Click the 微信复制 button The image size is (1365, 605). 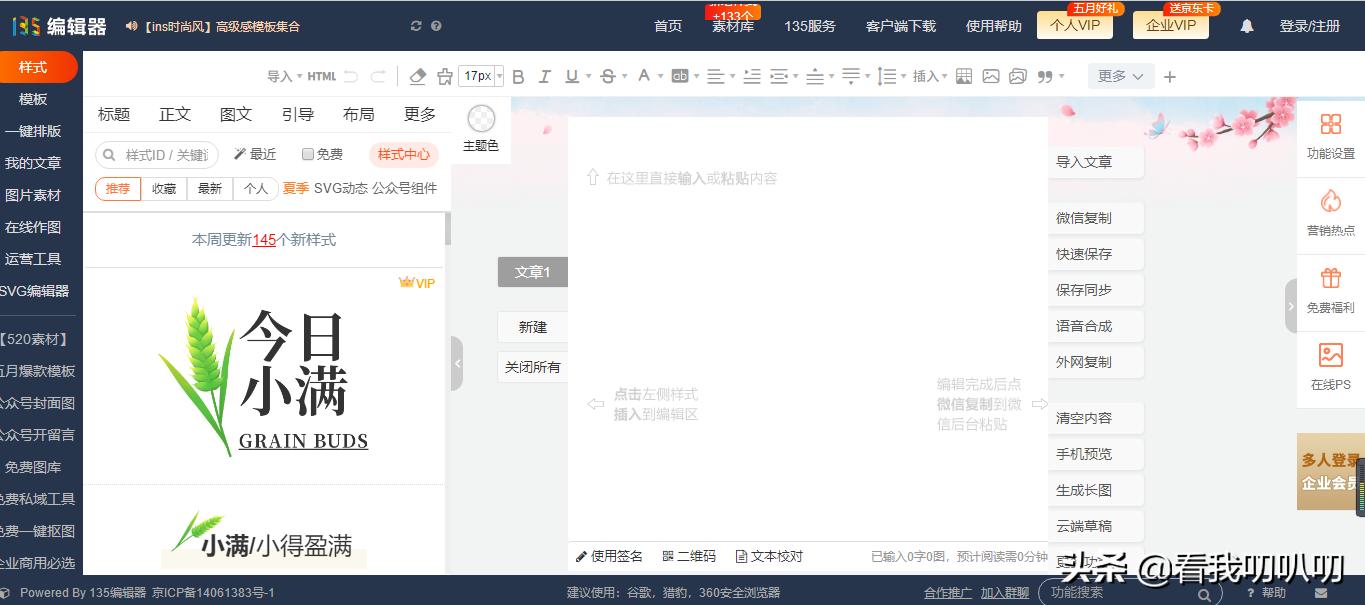pos(1095,218)
